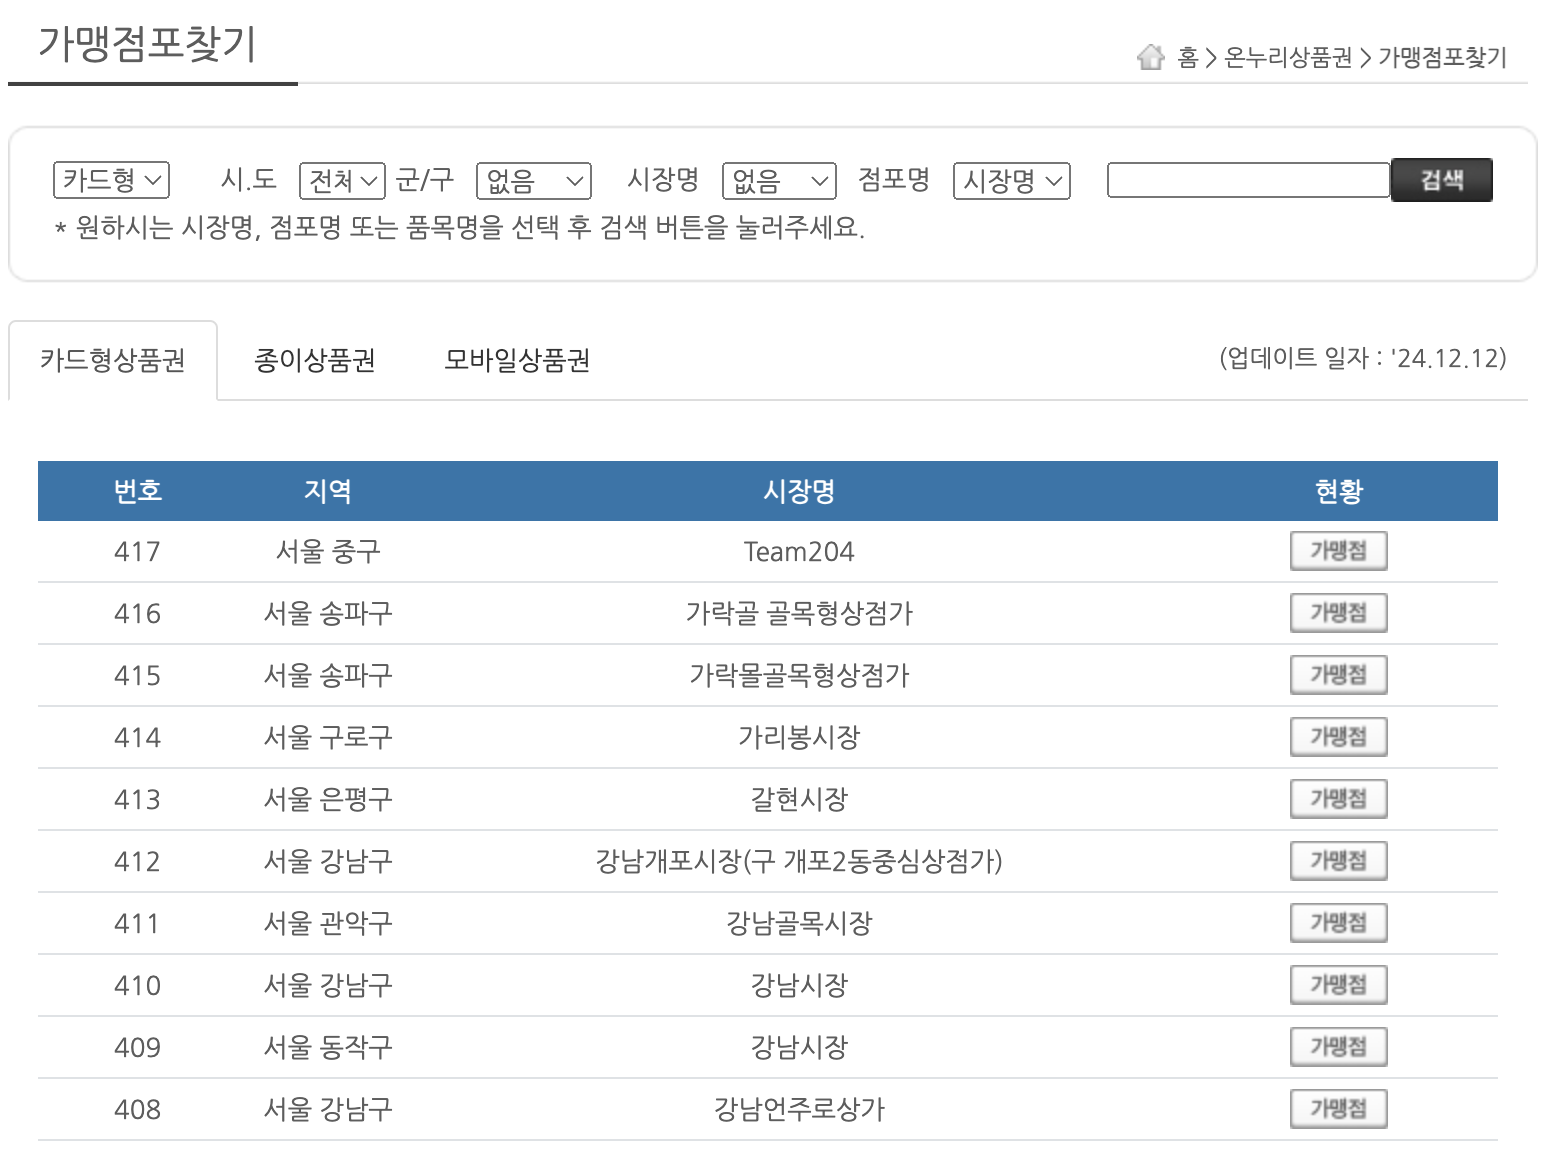The width and height of the screenshot is (1560, 1162).
Task: Go to 홈 in breadcrumb
Action: coord(1188,57)
